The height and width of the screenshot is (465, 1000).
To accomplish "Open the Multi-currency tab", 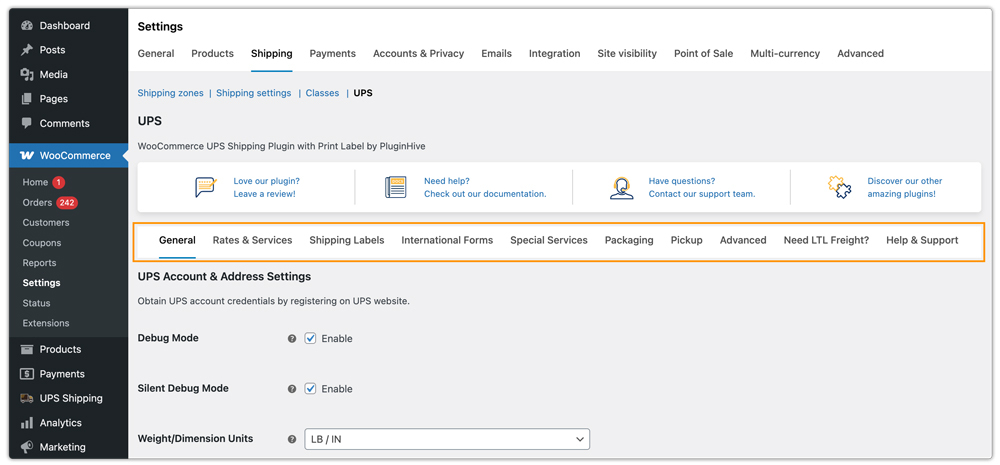I will point(785,54).
